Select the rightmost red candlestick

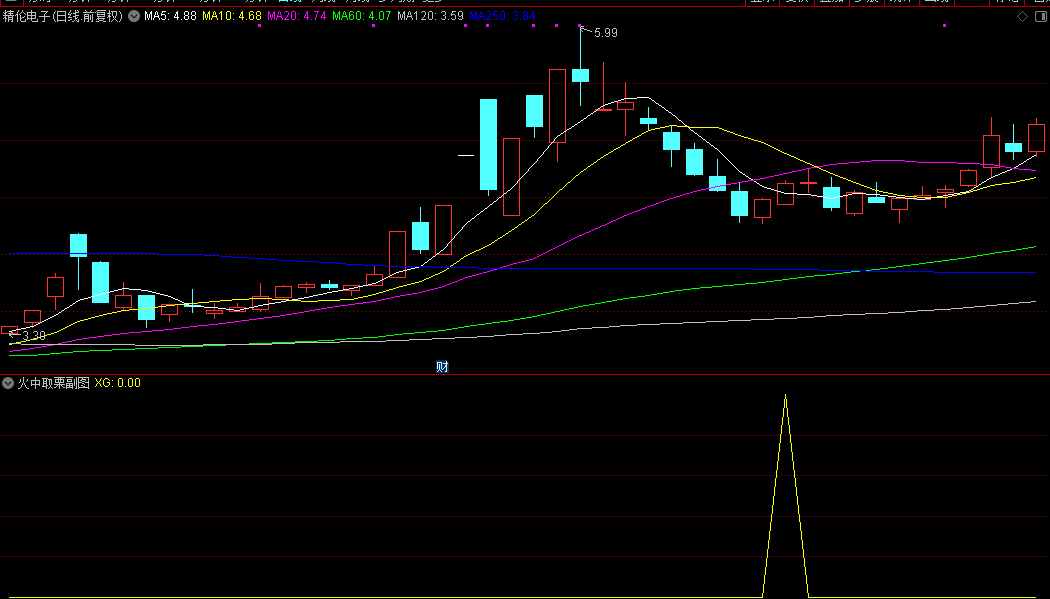1037,138
